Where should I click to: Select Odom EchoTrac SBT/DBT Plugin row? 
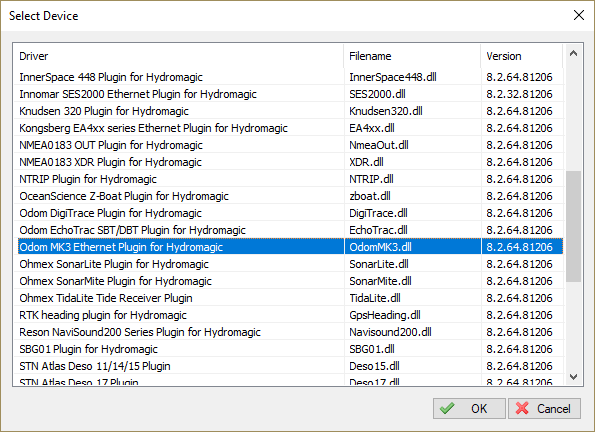coord(291,230)
